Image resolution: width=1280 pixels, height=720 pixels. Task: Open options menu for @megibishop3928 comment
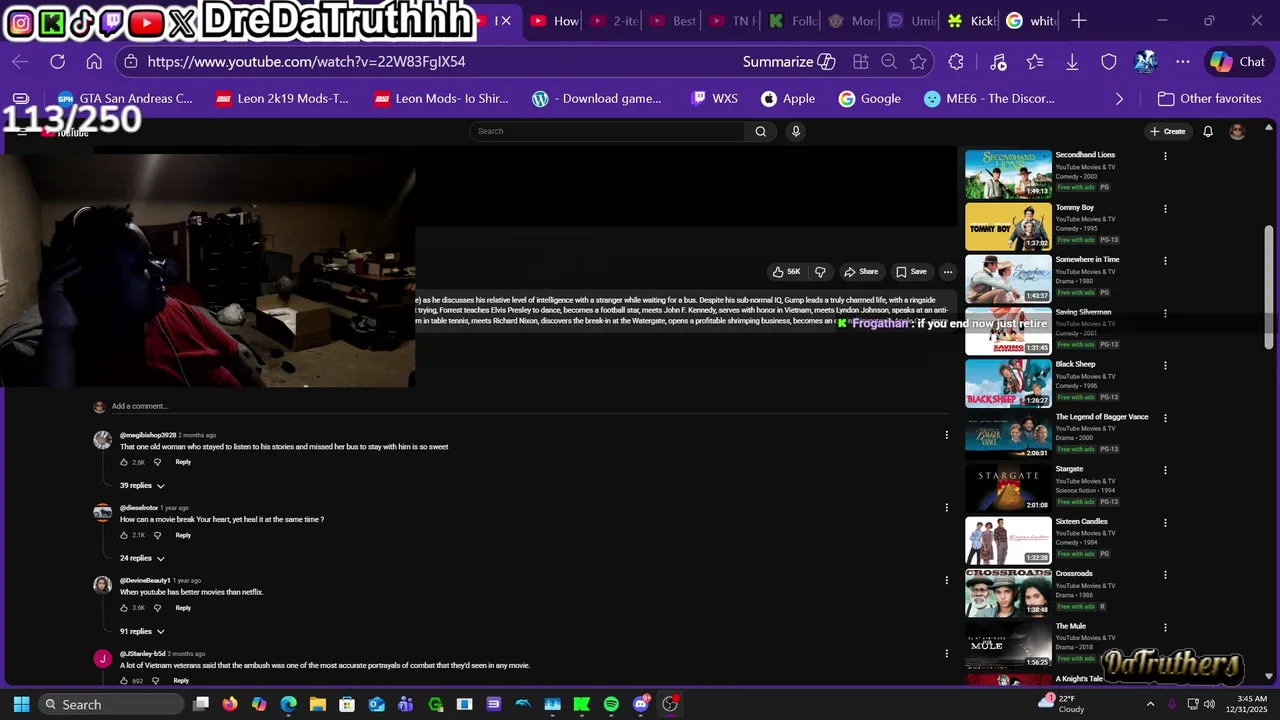pos(946,435)
